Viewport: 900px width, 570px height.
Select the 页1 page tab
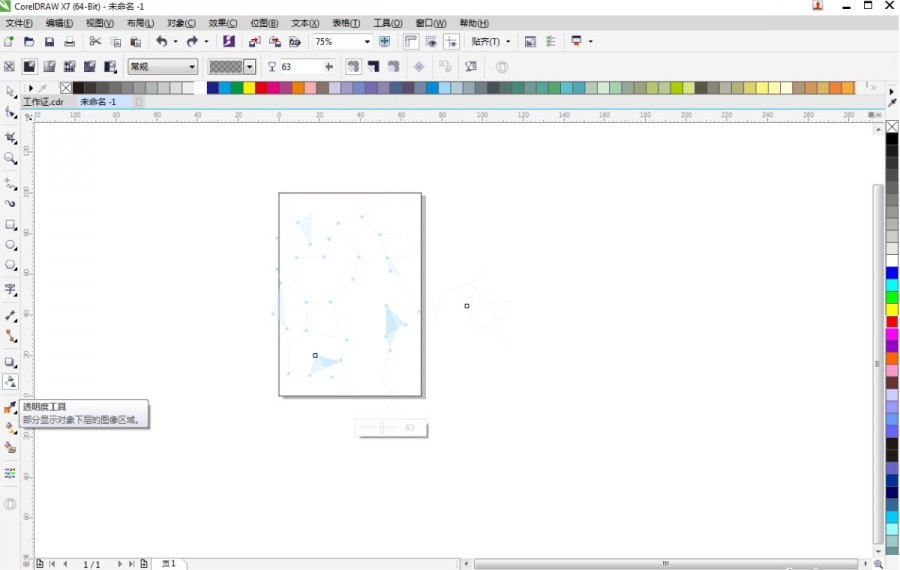[x=169, y=564]
